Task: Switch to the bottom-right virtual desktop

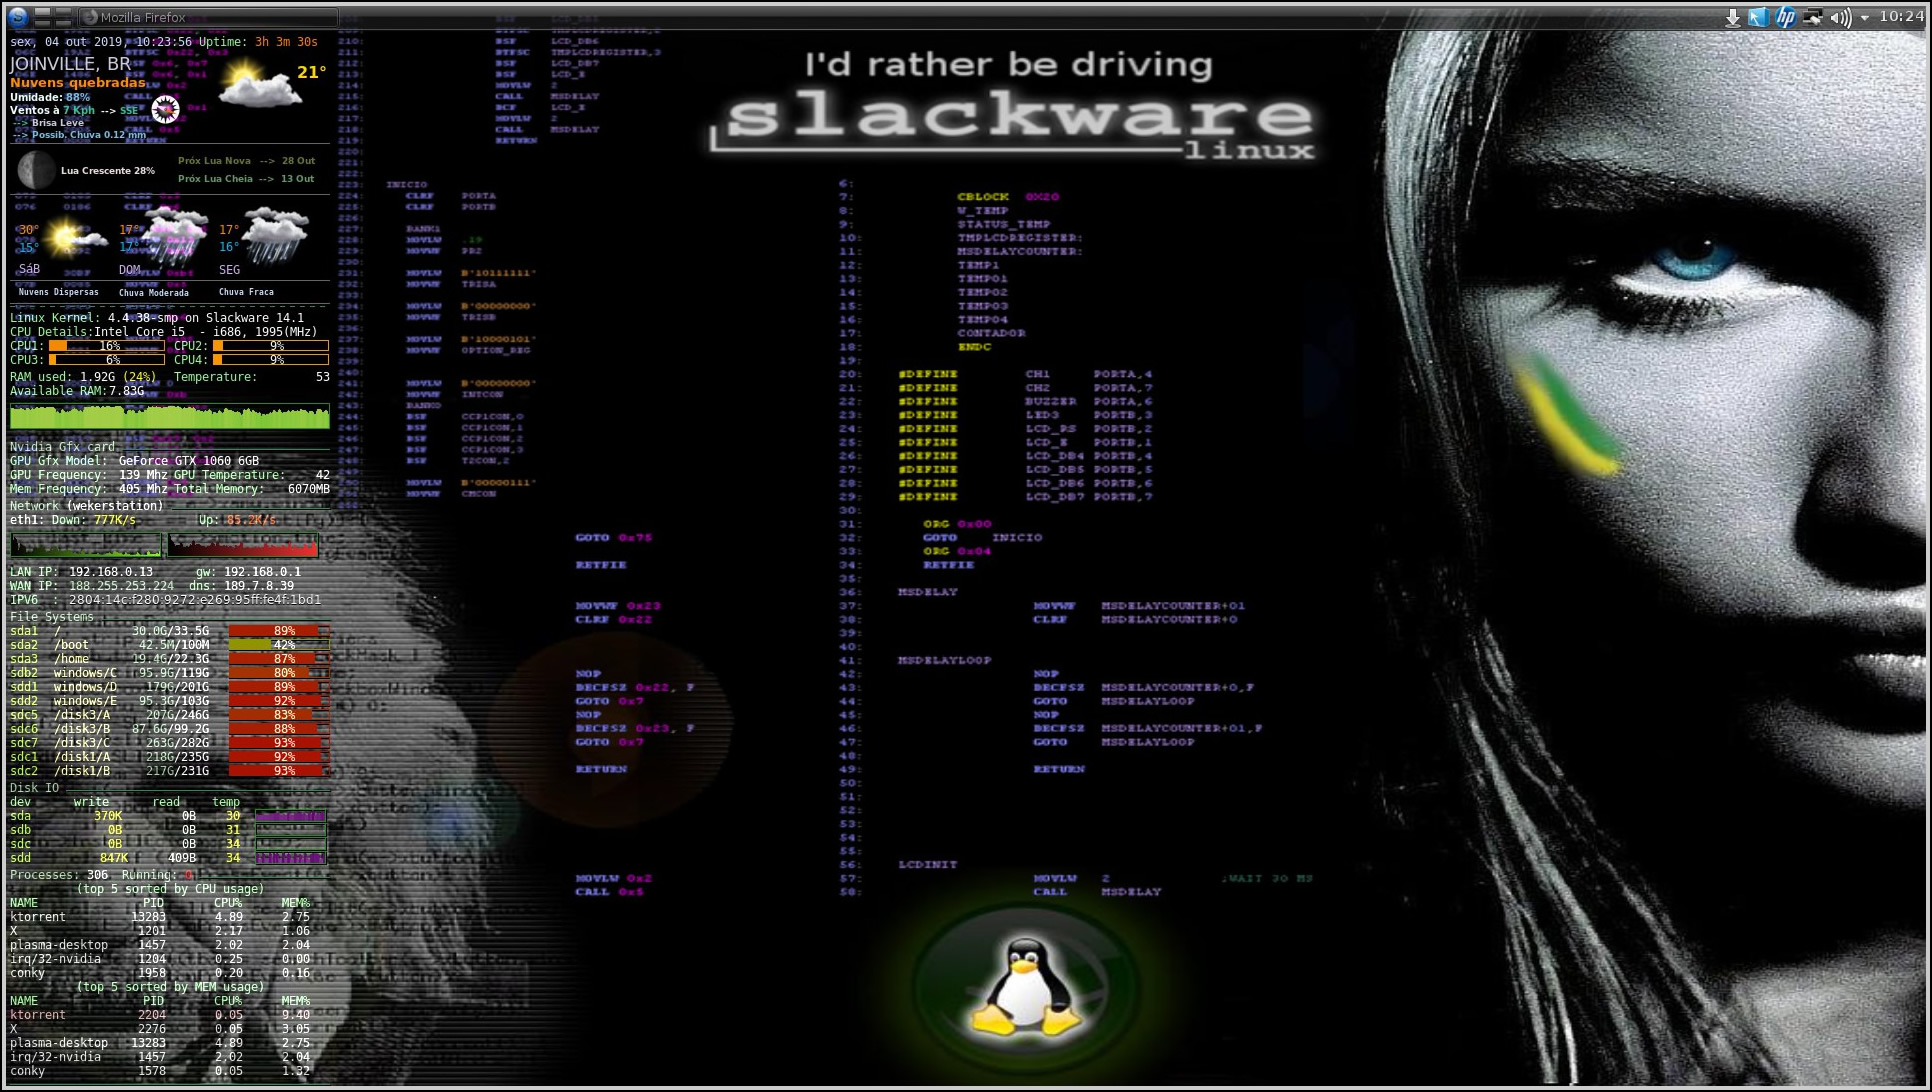Action: click(x=63, y=24)
